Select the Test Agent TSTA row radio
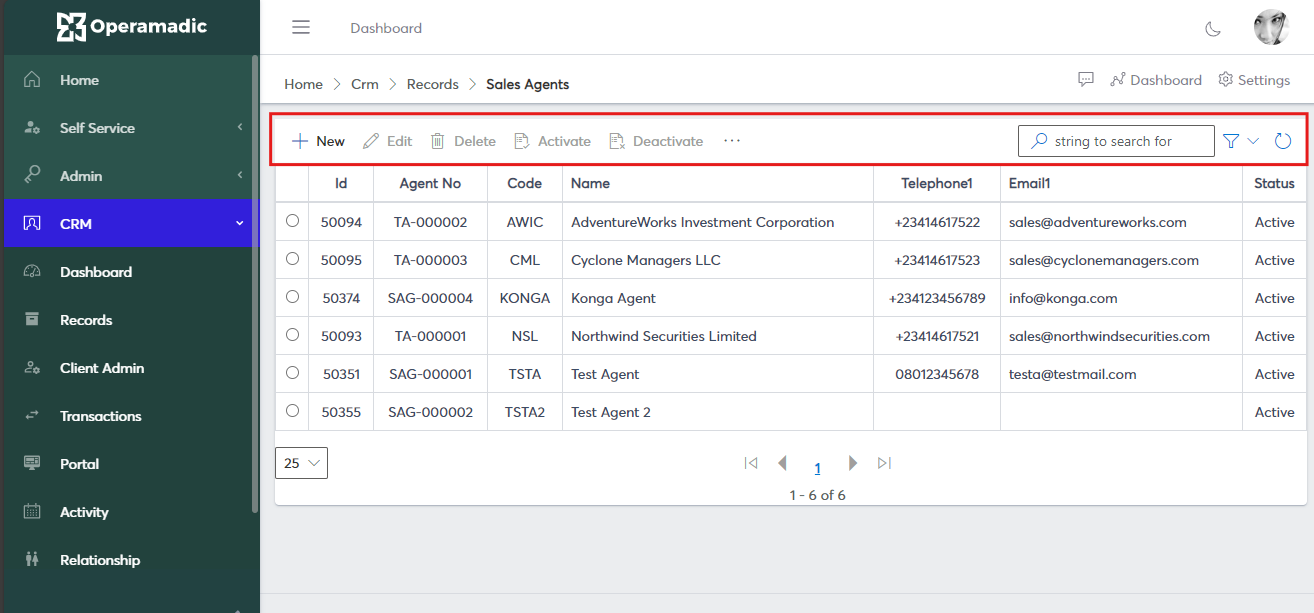The width and height of the screenshot is (1314, 613). 292,373
